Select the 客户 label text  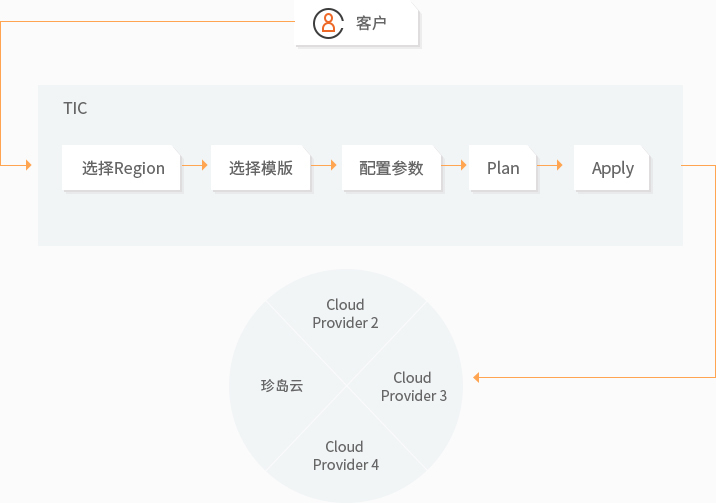(x=371, y=23)
